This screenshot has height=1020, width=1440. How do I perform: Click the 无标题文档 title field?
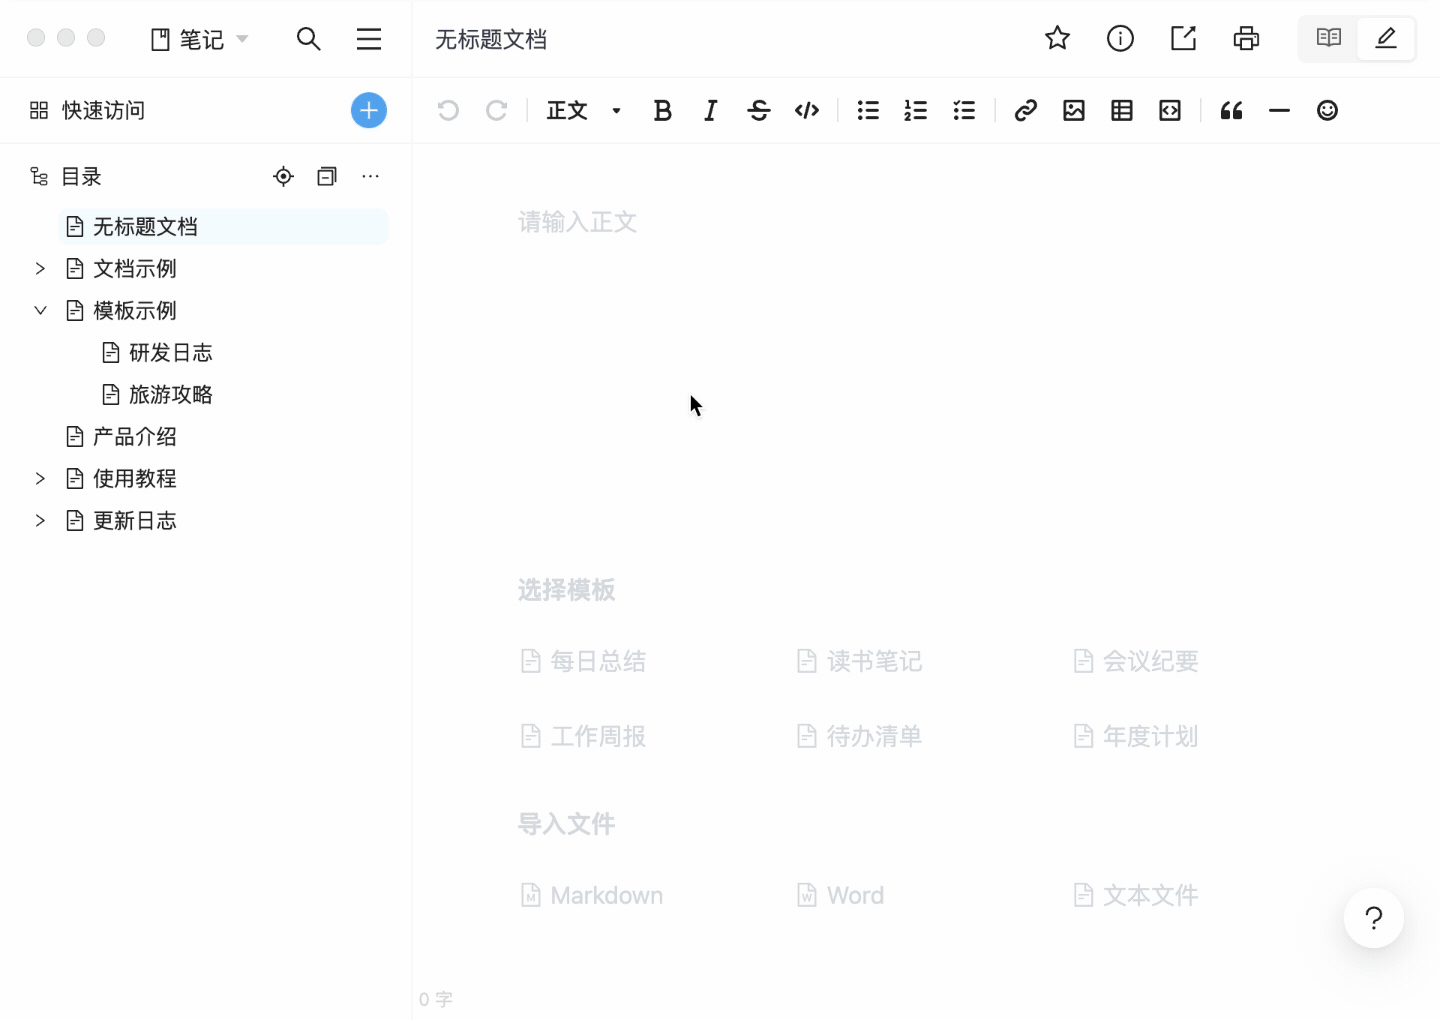click(x=491, y=39)
